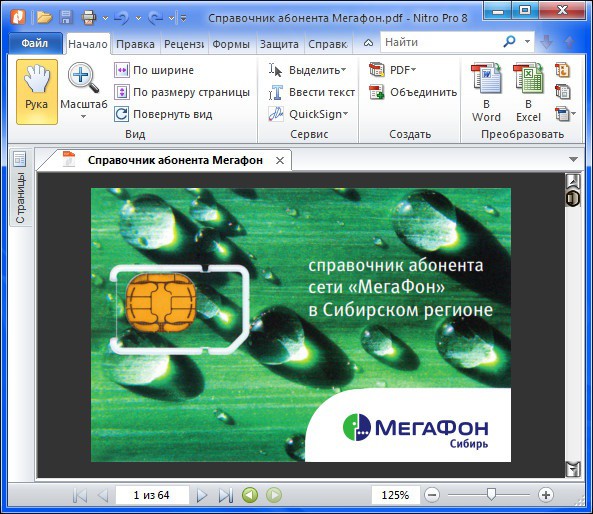593x514 pixels.
Task: Open search options dropdown arrow
Action: click(527, 41)
